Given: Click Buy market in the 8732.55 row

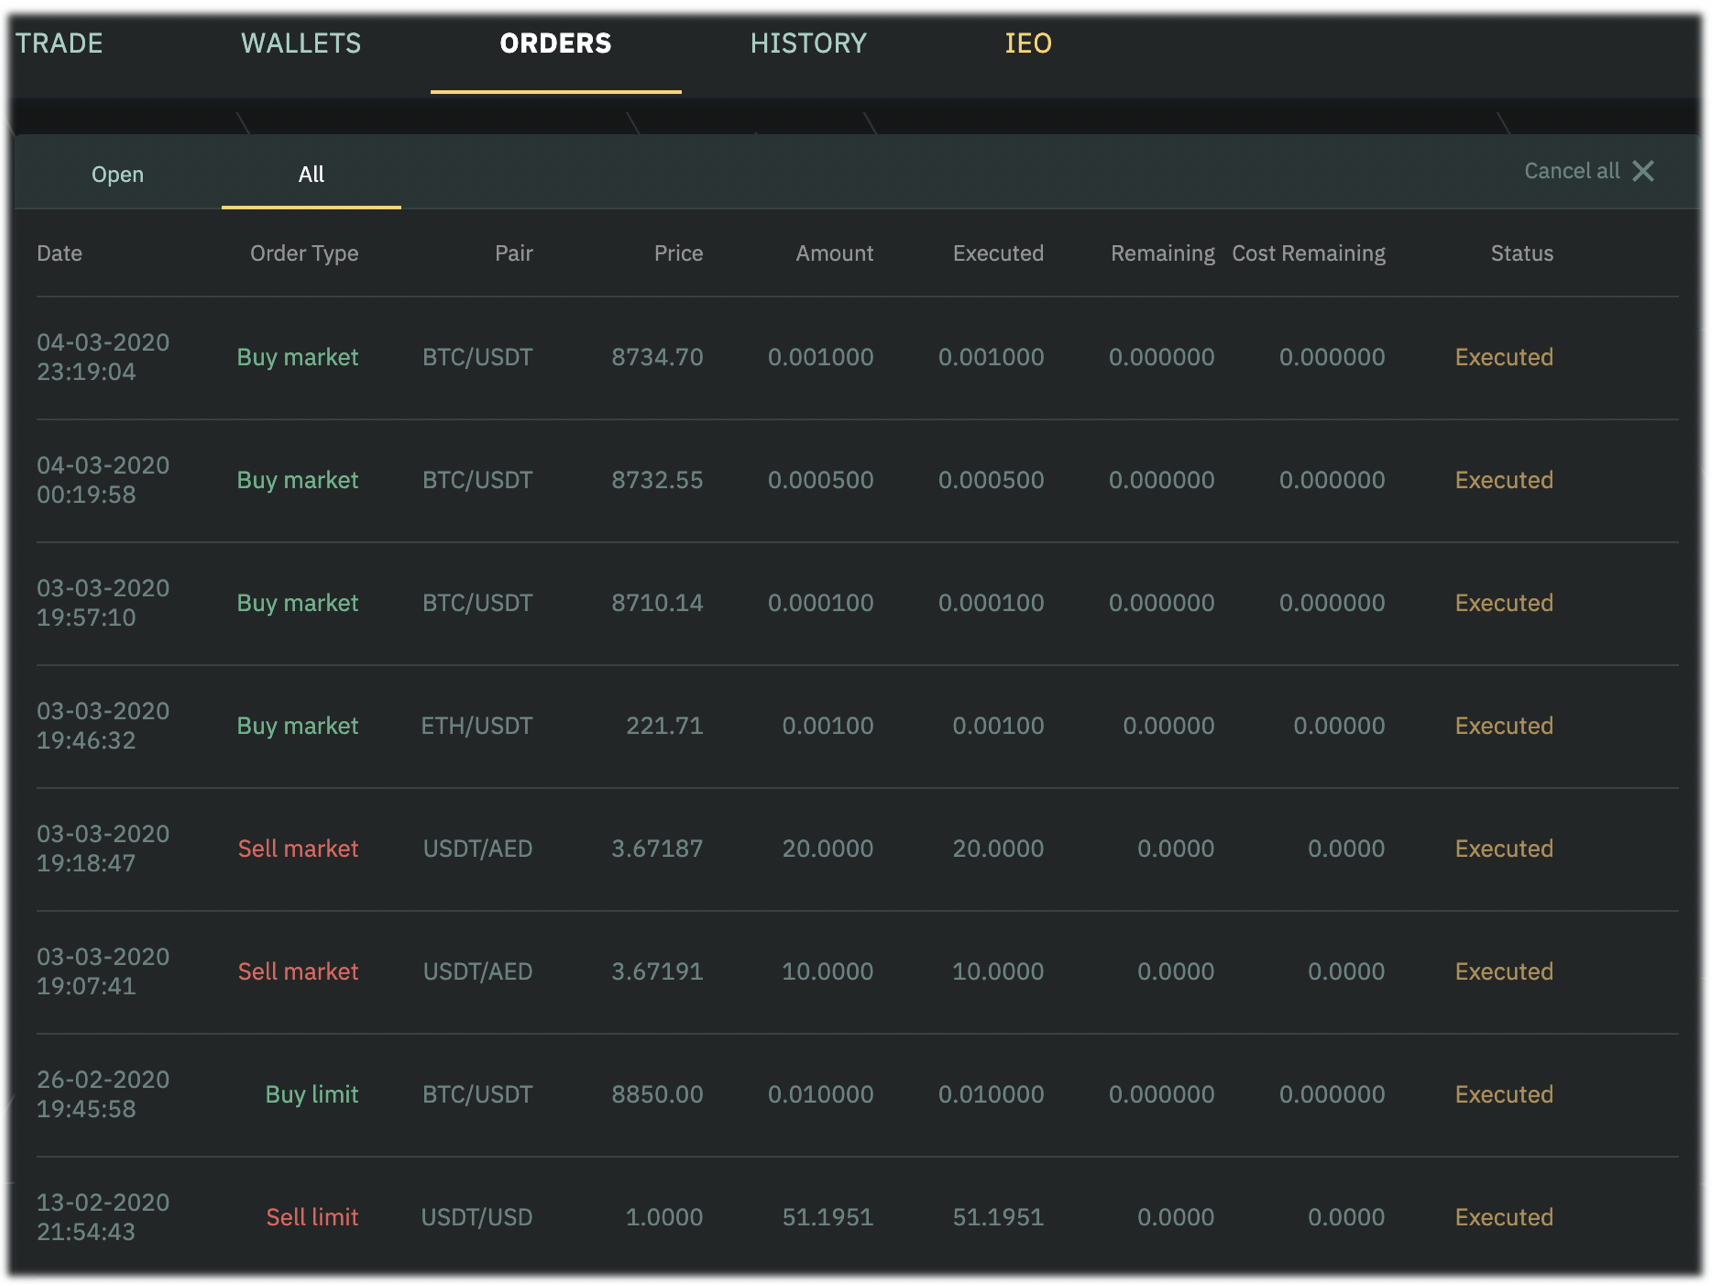Looking at the screenshot, I should 297,480.
